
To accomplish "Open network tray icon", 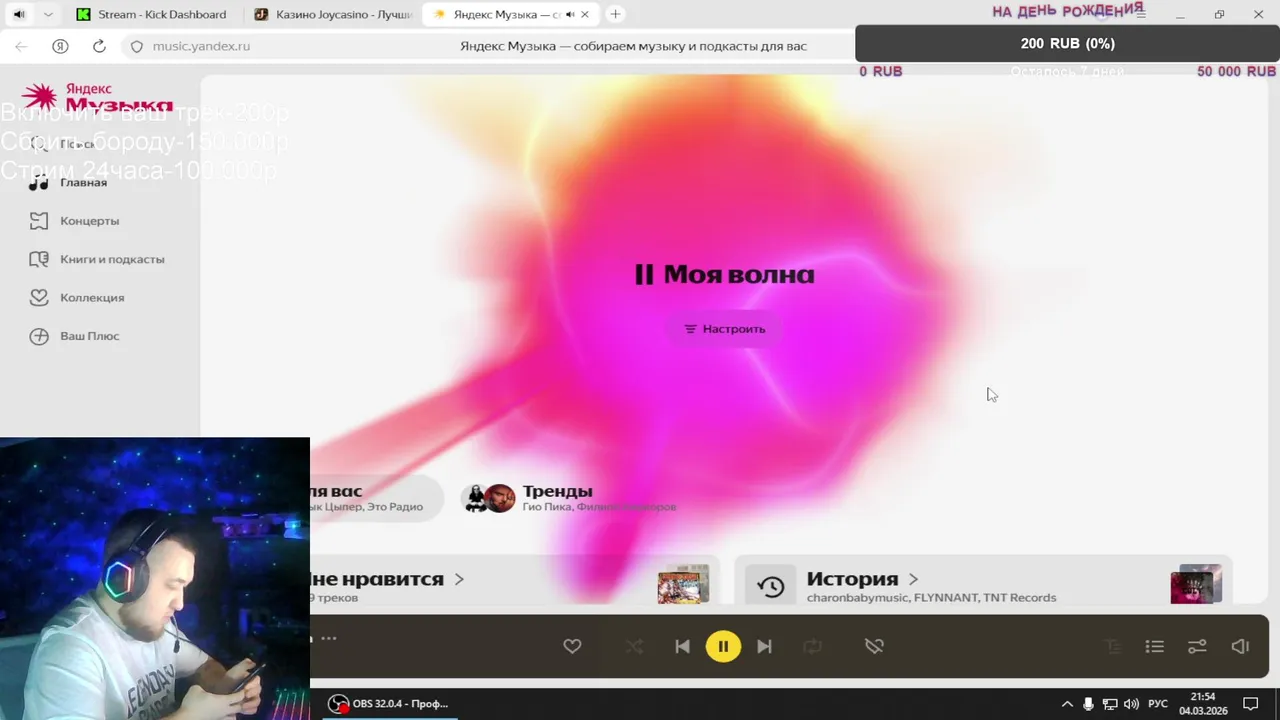I will pyautogui.click(x=1110, y=704).
